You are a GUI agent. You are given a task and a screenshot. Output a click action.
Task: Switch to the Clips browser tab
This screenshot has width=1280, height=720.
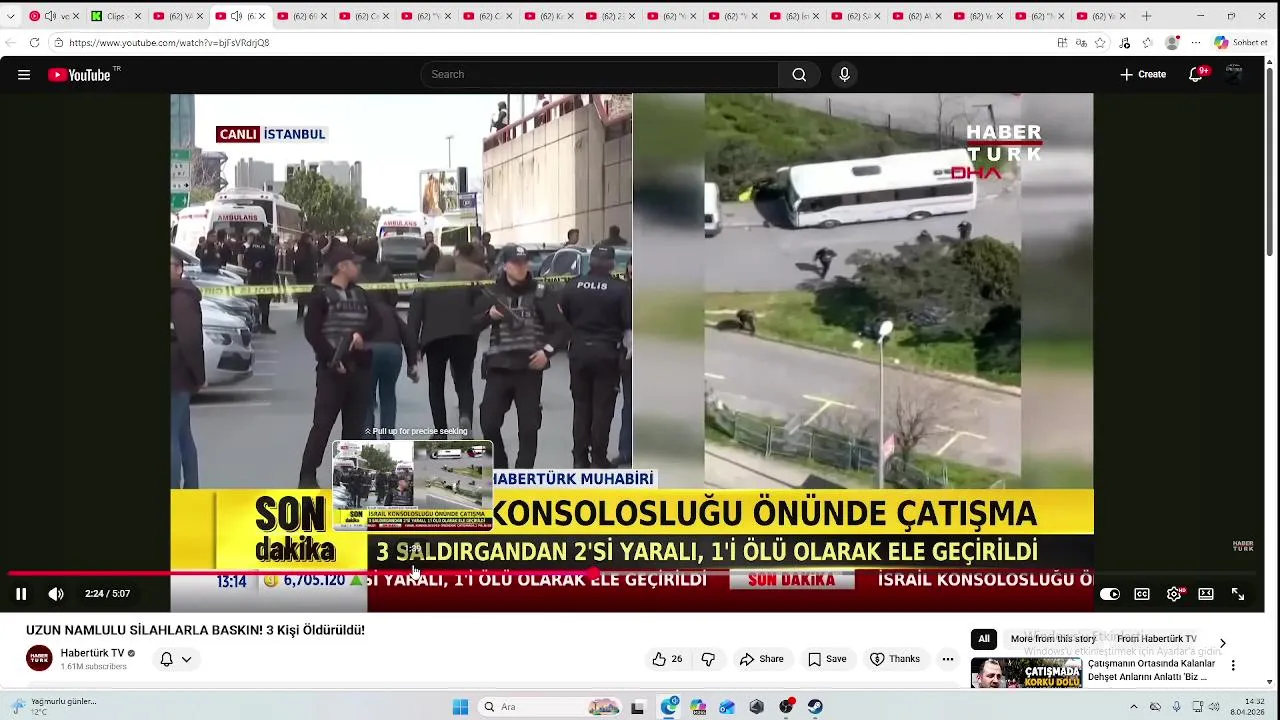coord(116,16)
